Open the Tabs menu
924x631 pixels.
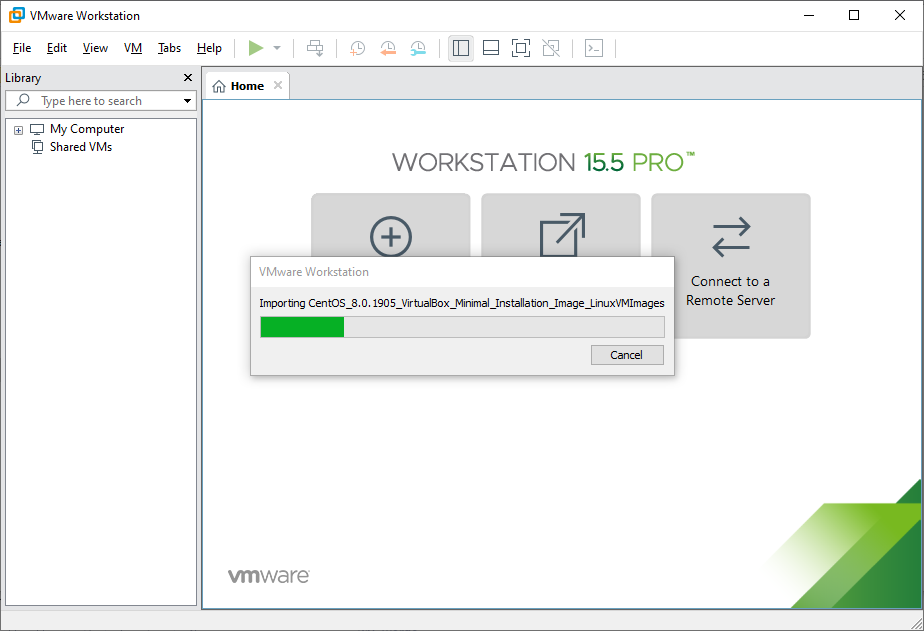pos(169,48)
